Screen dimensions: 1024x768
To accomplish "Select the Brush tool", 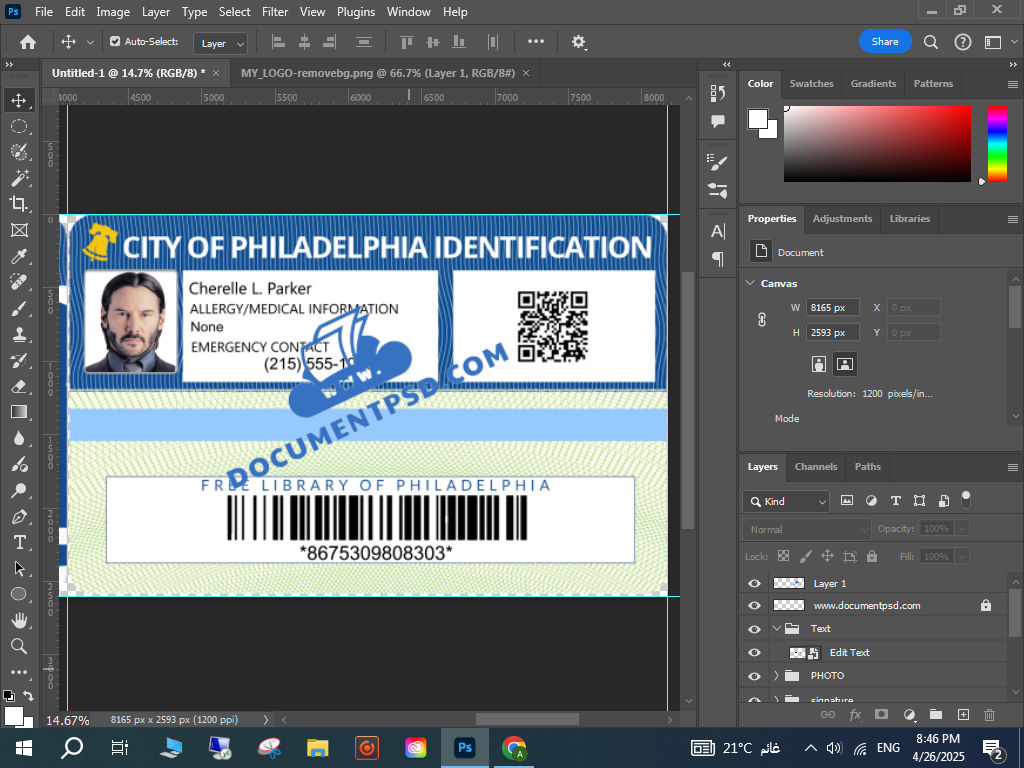I will pyautogui.click(x=19, y=308).
